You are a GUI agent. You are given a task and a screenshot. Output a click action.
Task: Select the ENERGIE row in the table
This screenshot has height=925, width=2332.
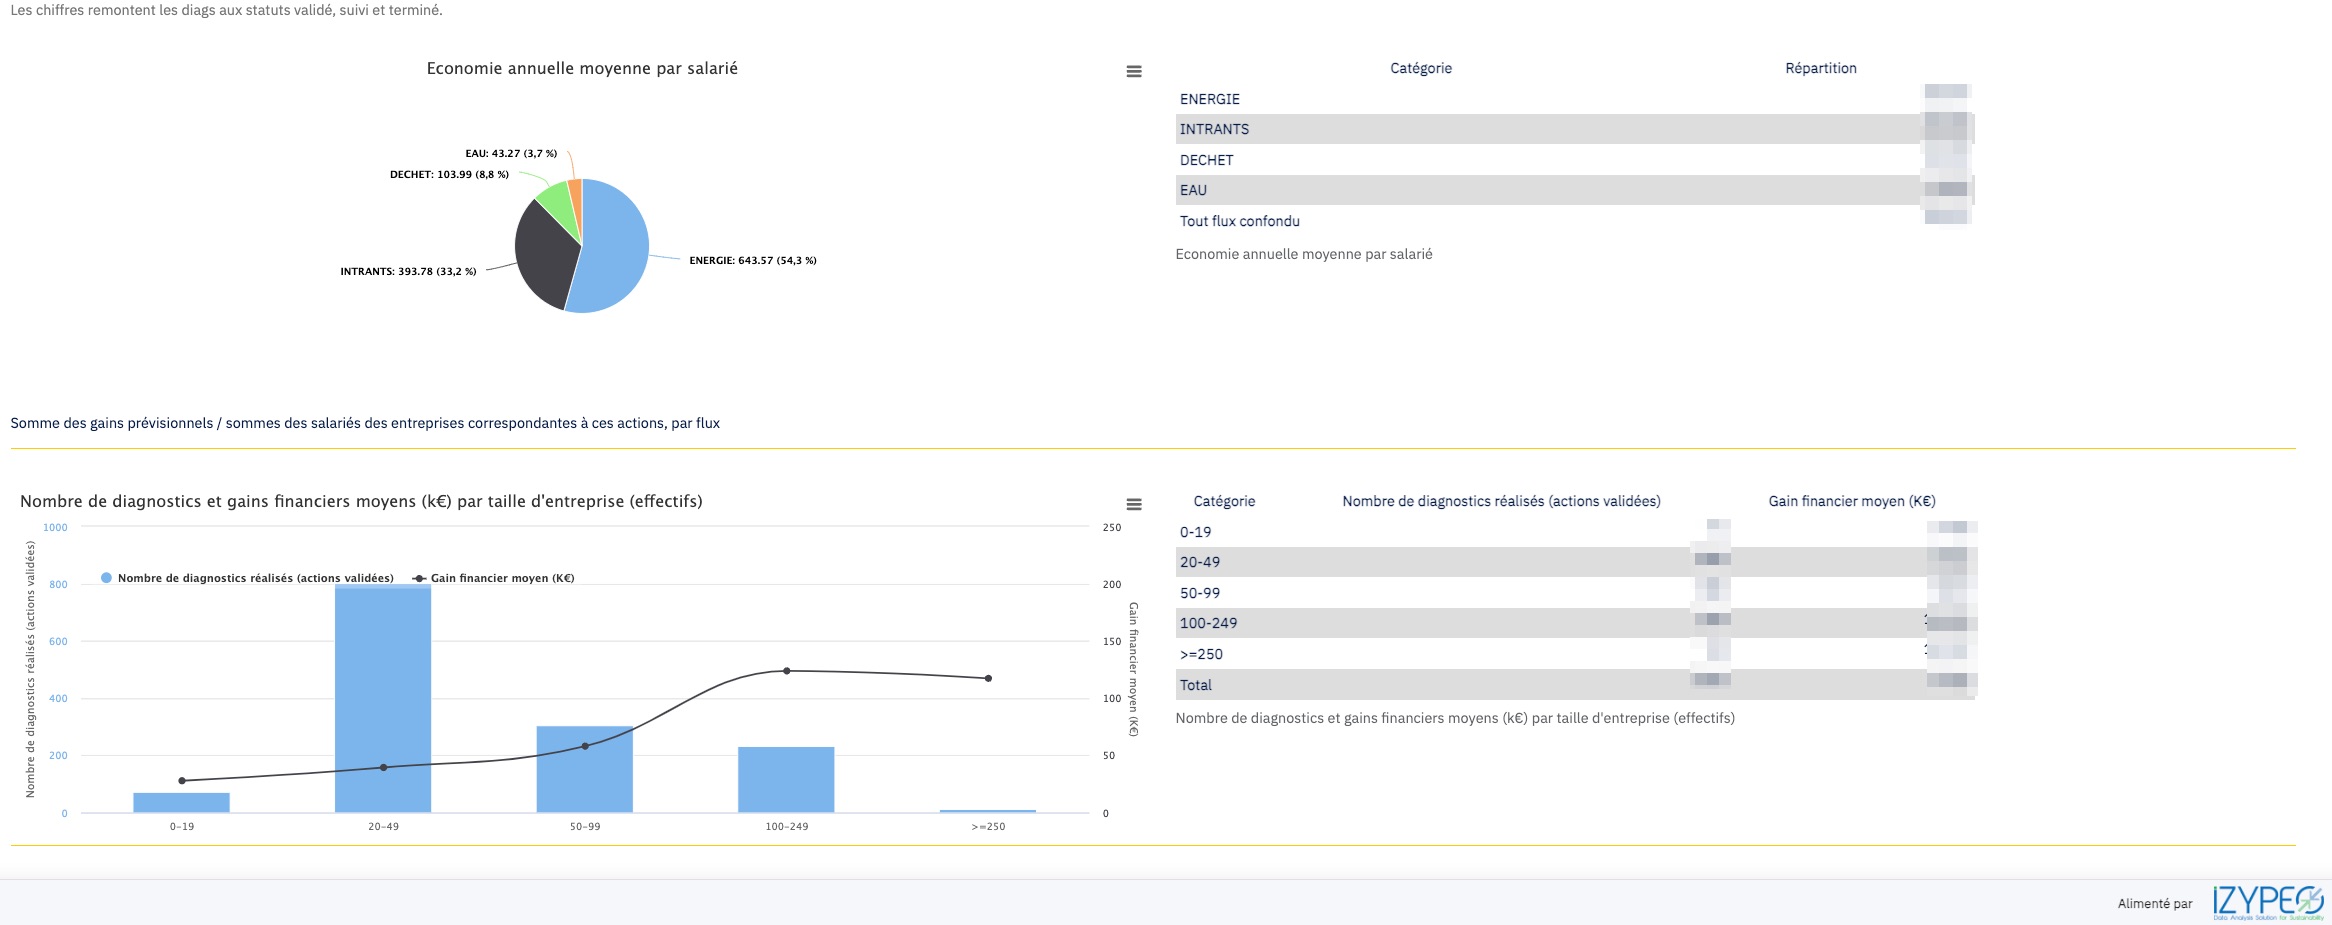click(1574, 99)
